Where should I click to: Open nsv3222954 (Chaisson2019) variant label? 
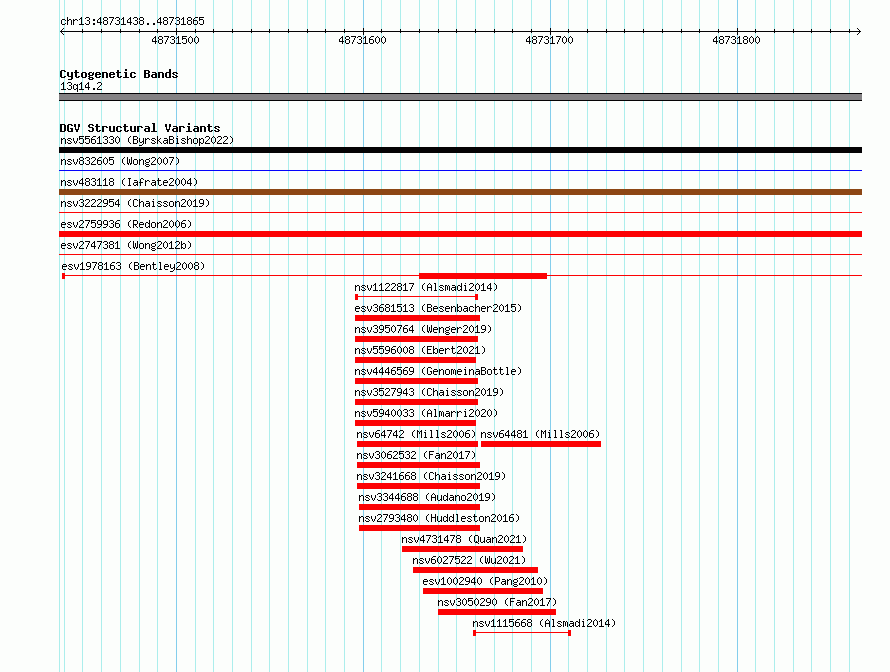click(135, 203)
